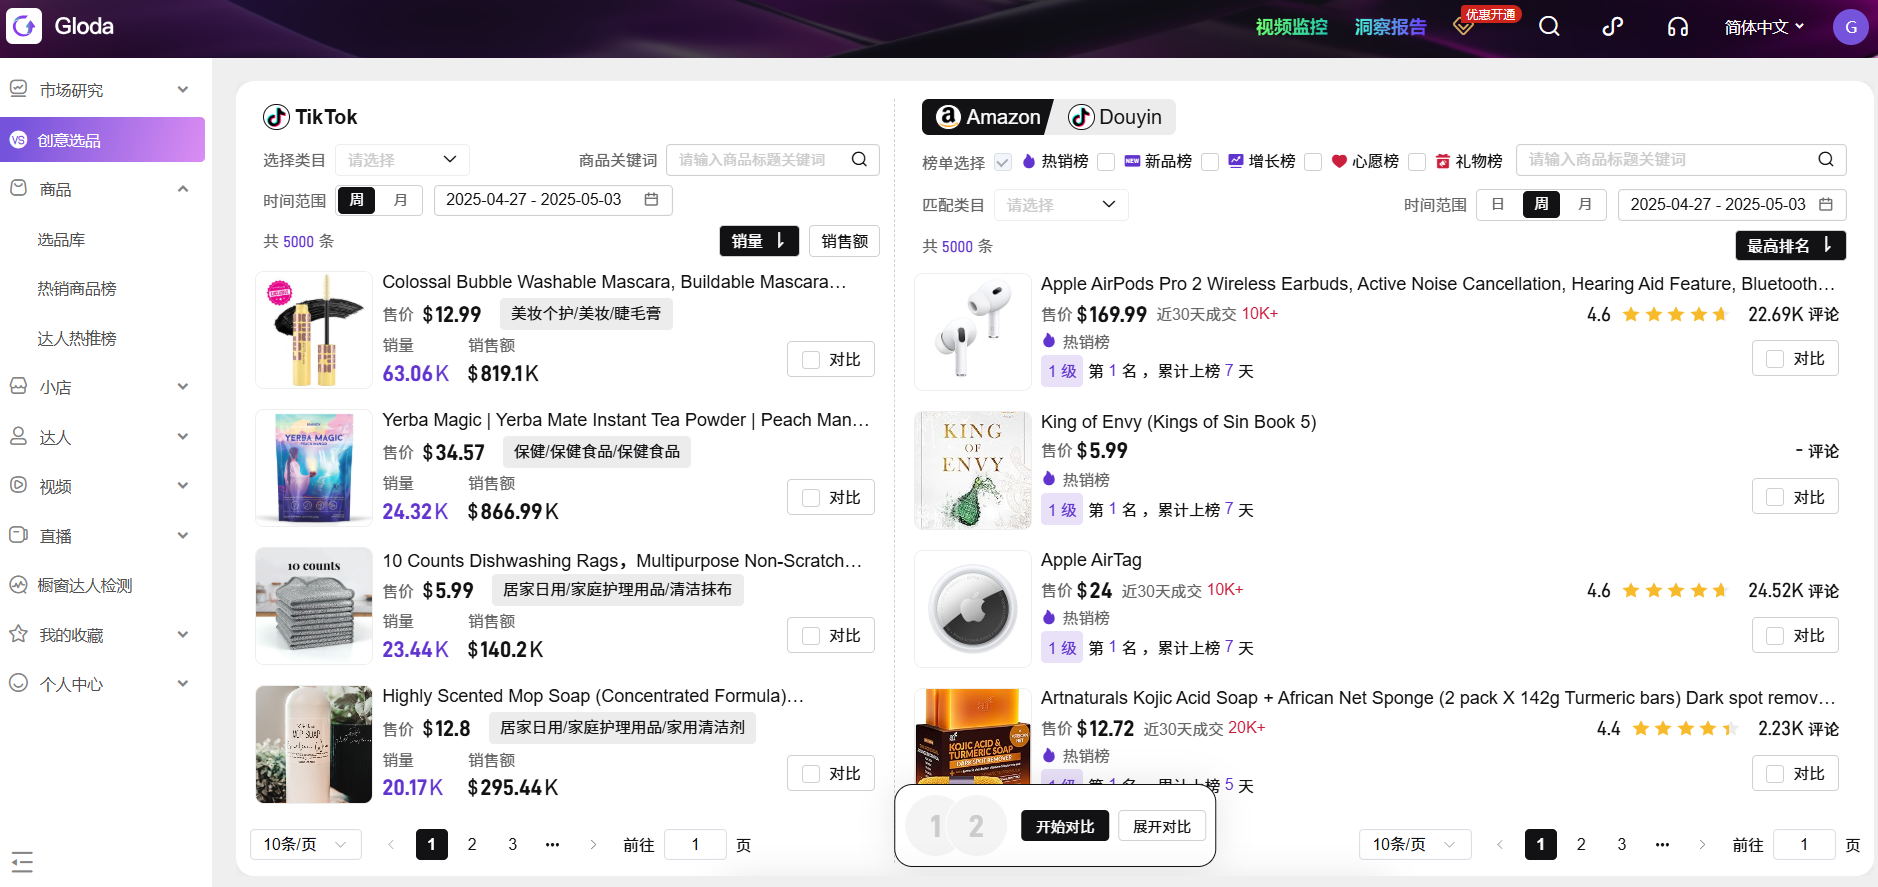Check 对比 for Apple AirTag
Viewport: 1878px width, 887px height.
pyautogui.click(x=1775, y=636)
